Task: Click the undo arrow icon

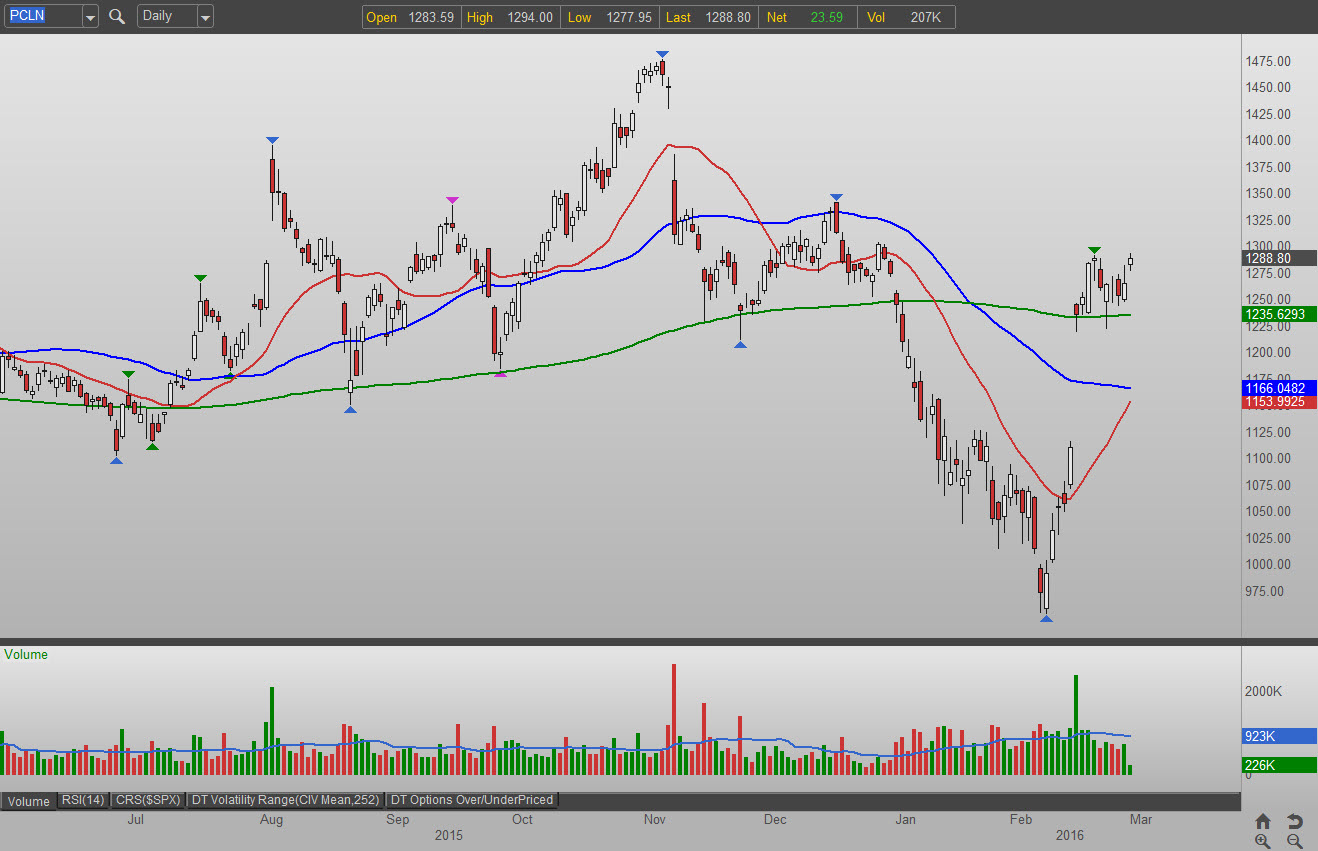Action: point(1294,820)
